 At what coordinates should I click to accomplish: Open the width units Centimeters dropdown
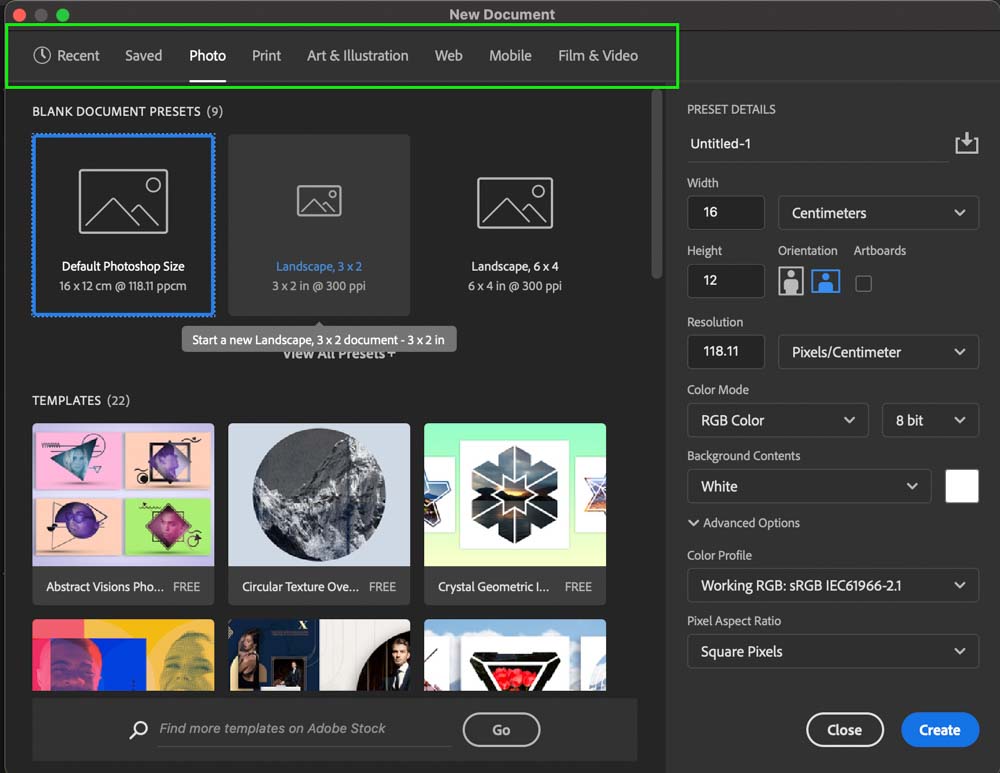coord(878,213)
